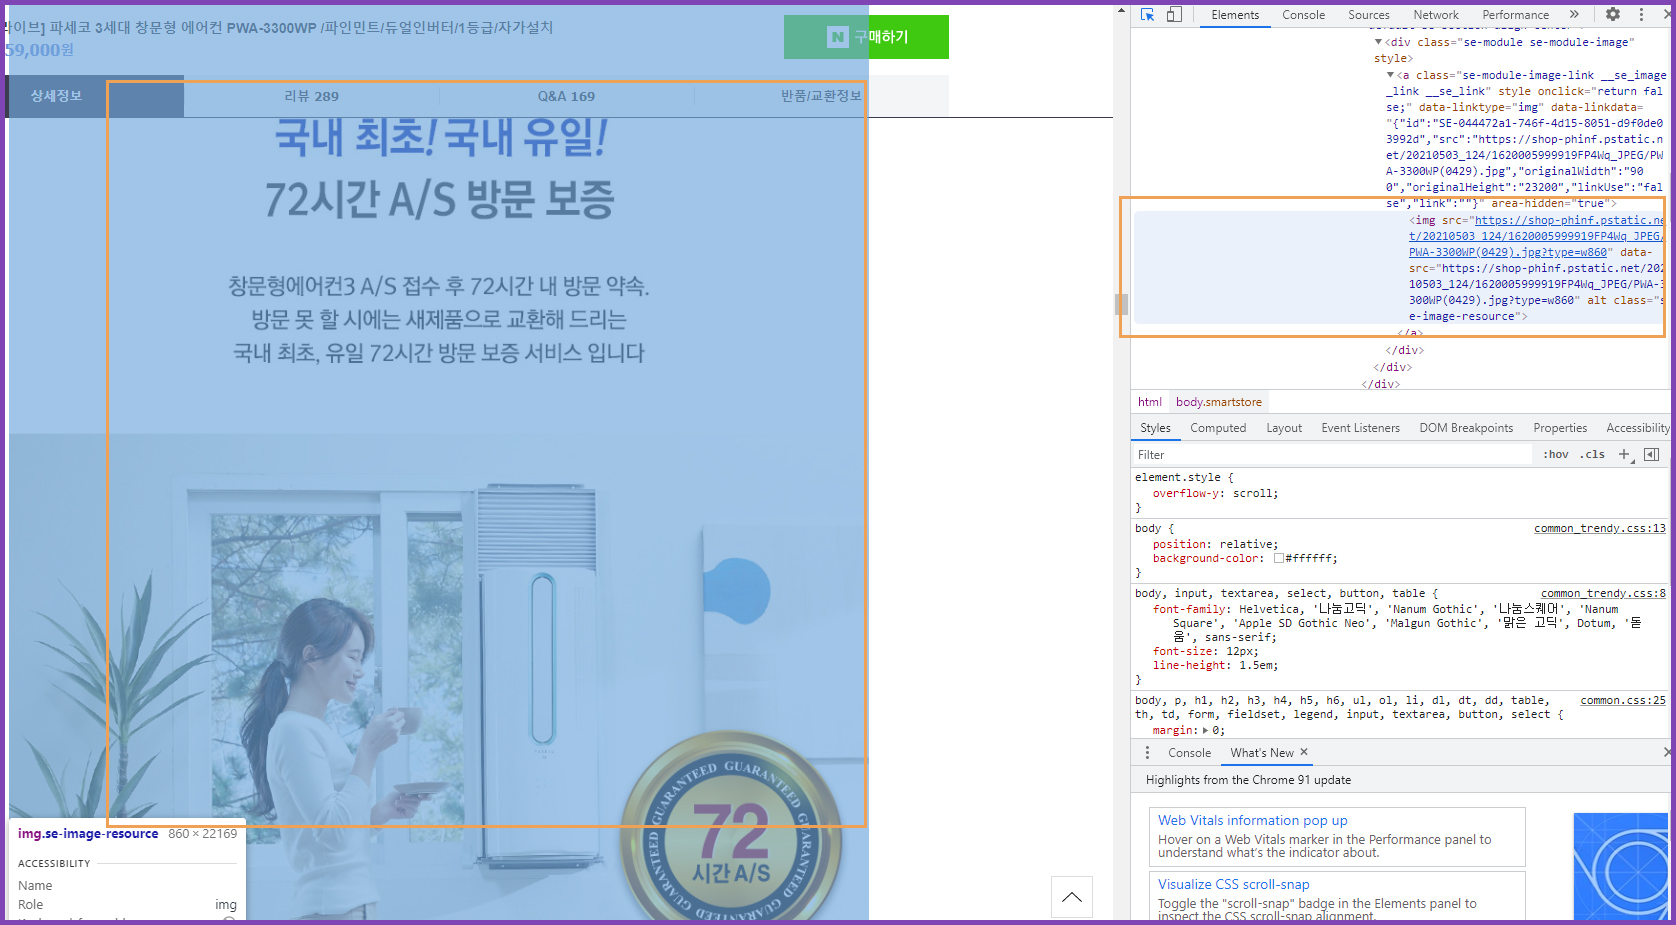1676x925 pixels.
Task: Select the html breadcrumb item
Action: tap(1149, 402)
